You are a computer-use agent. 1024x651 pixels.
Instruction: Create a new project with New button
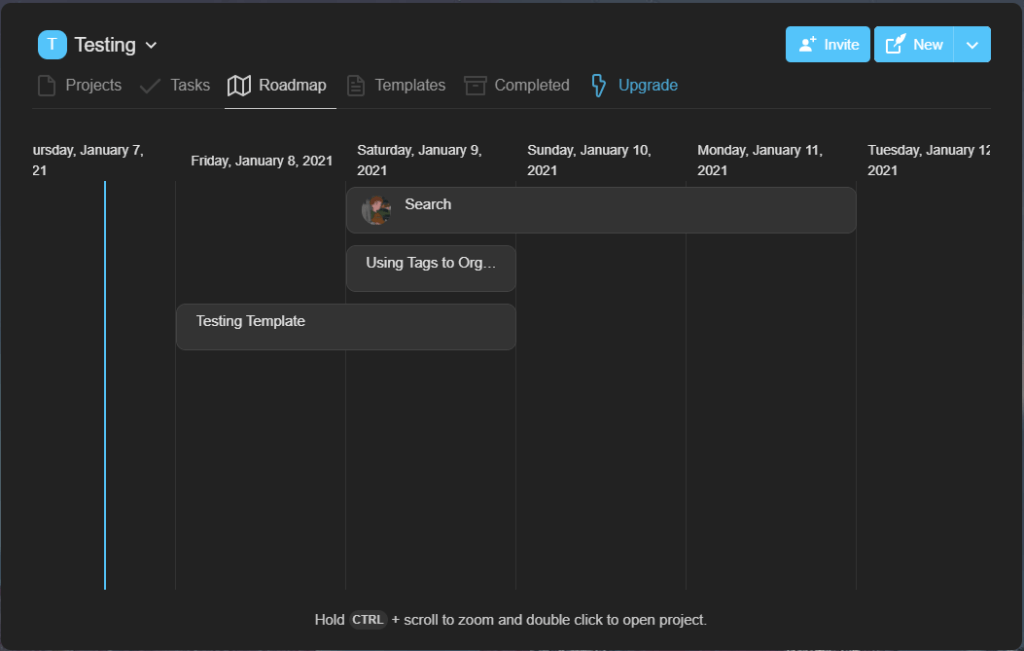[914, 45]
